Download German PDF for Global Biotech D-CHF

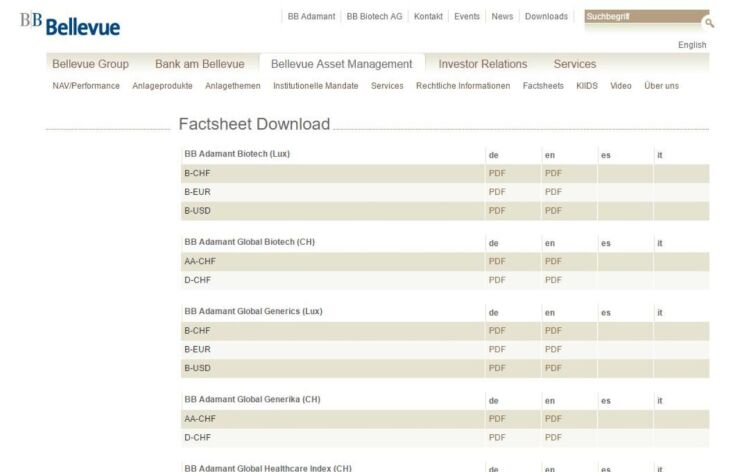[x=497, y=280]
